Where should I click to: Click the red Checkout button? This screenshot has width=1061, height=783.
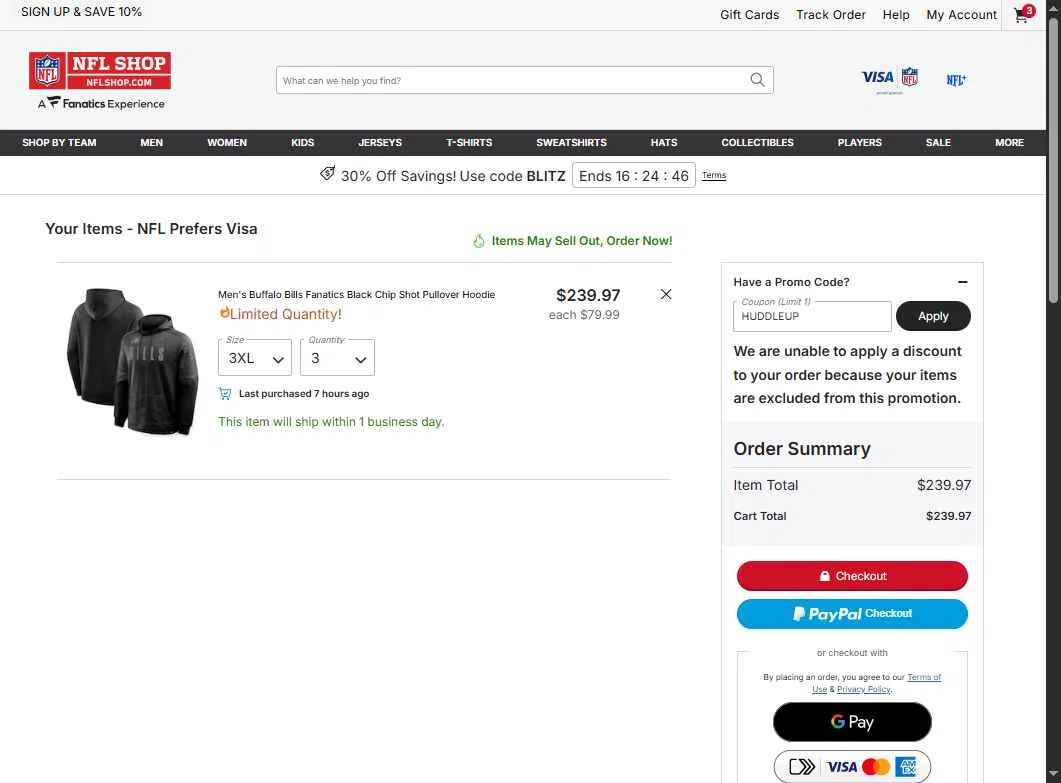(x=852, y=576)
